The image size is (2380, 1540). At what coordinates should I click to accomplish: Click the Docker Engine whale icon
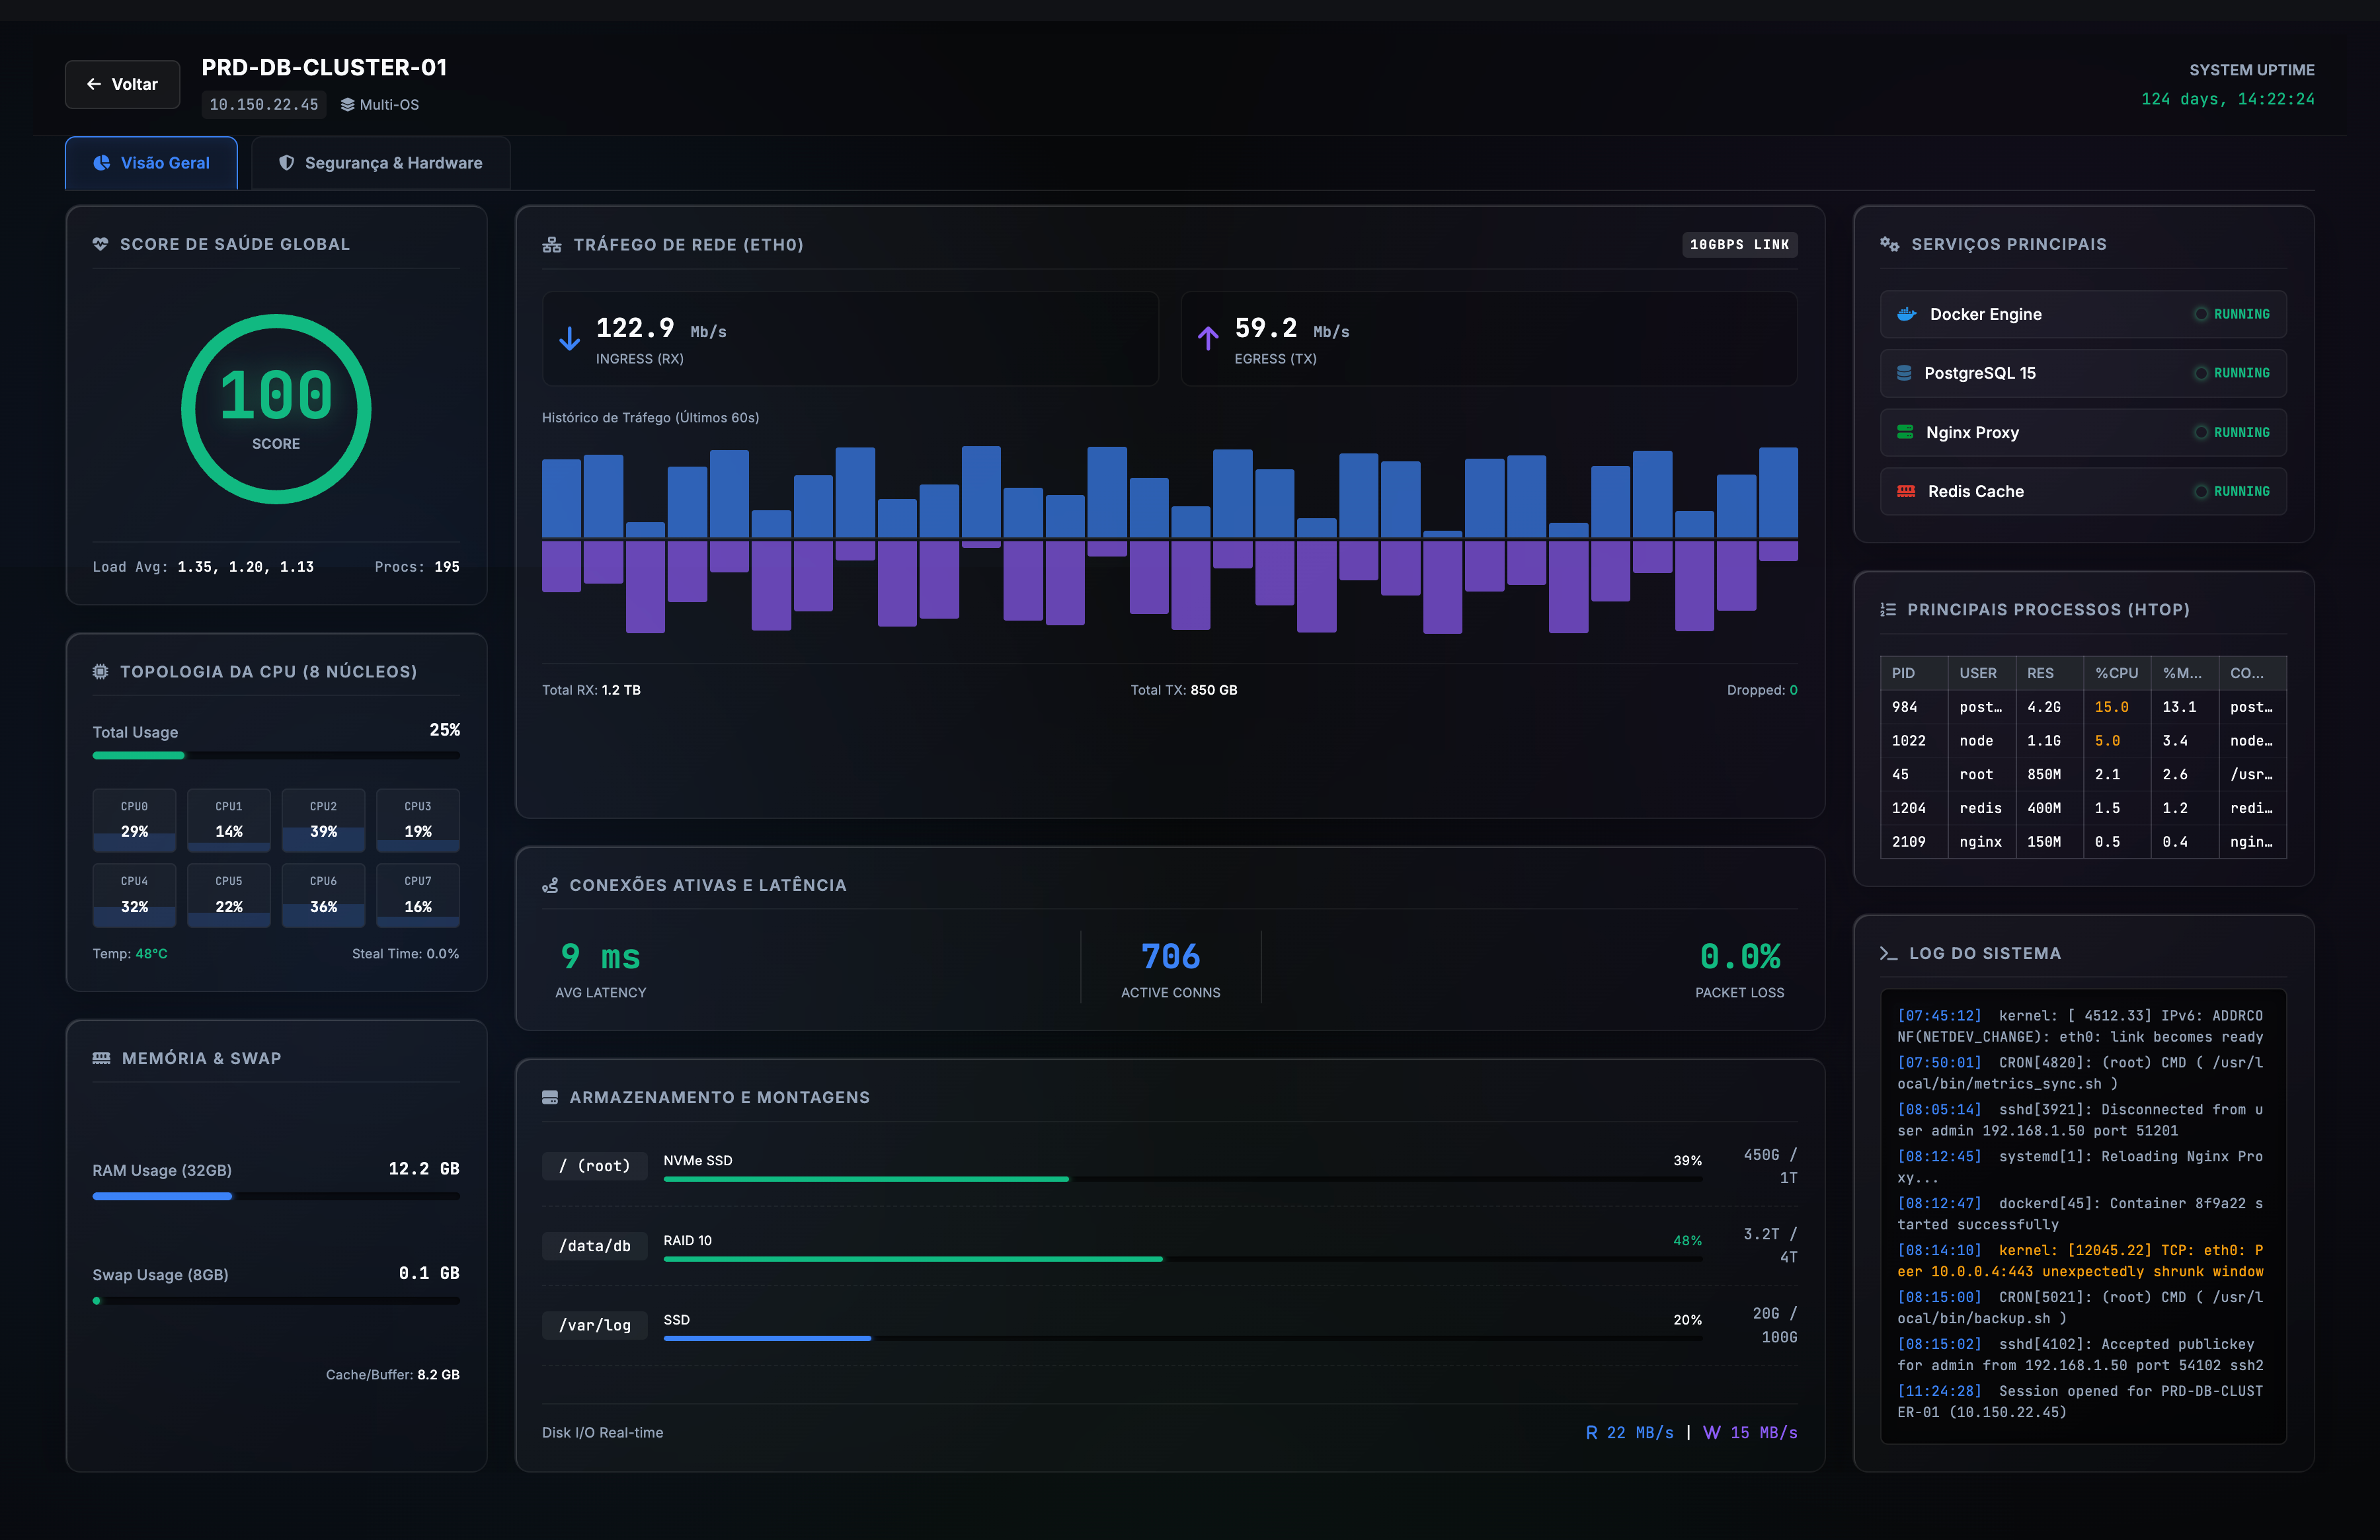(1907, 314)
